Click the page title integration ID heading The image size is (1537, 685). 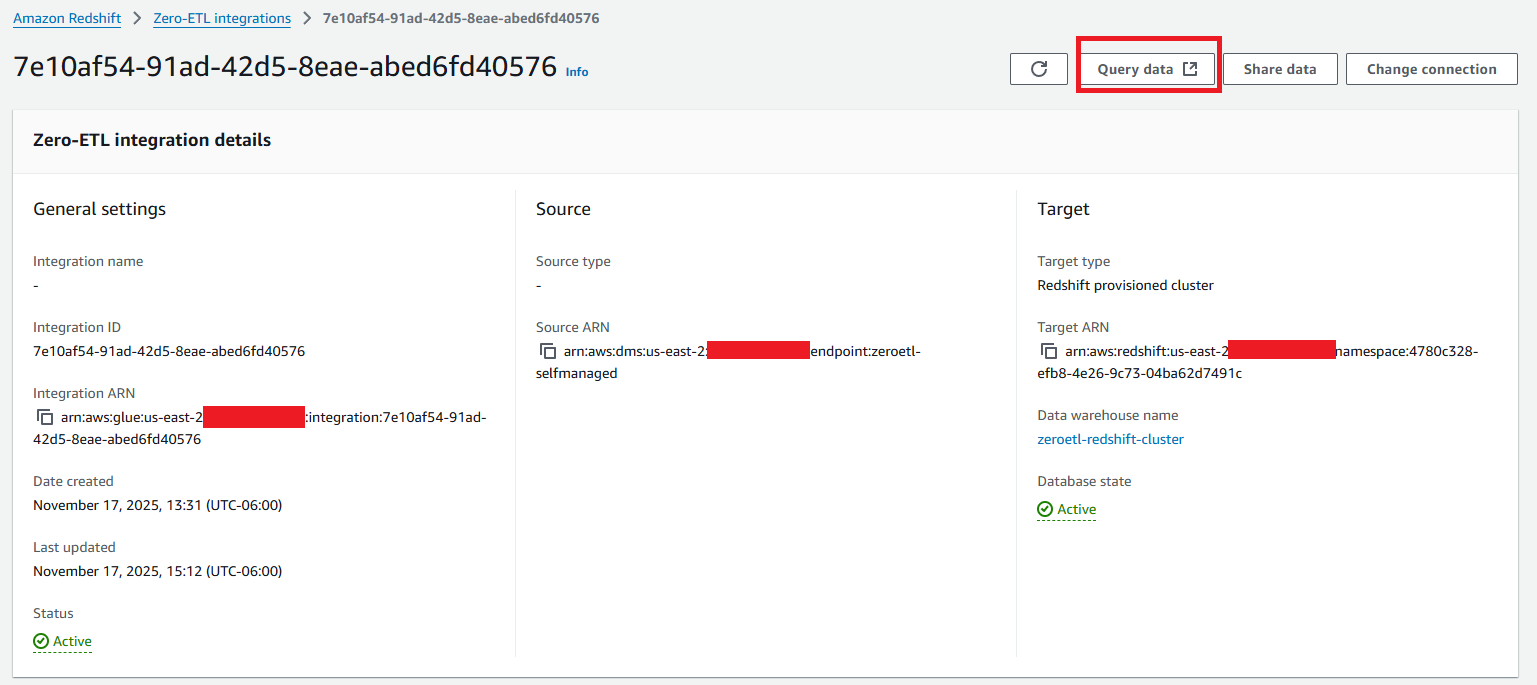[x=285, y=67]
